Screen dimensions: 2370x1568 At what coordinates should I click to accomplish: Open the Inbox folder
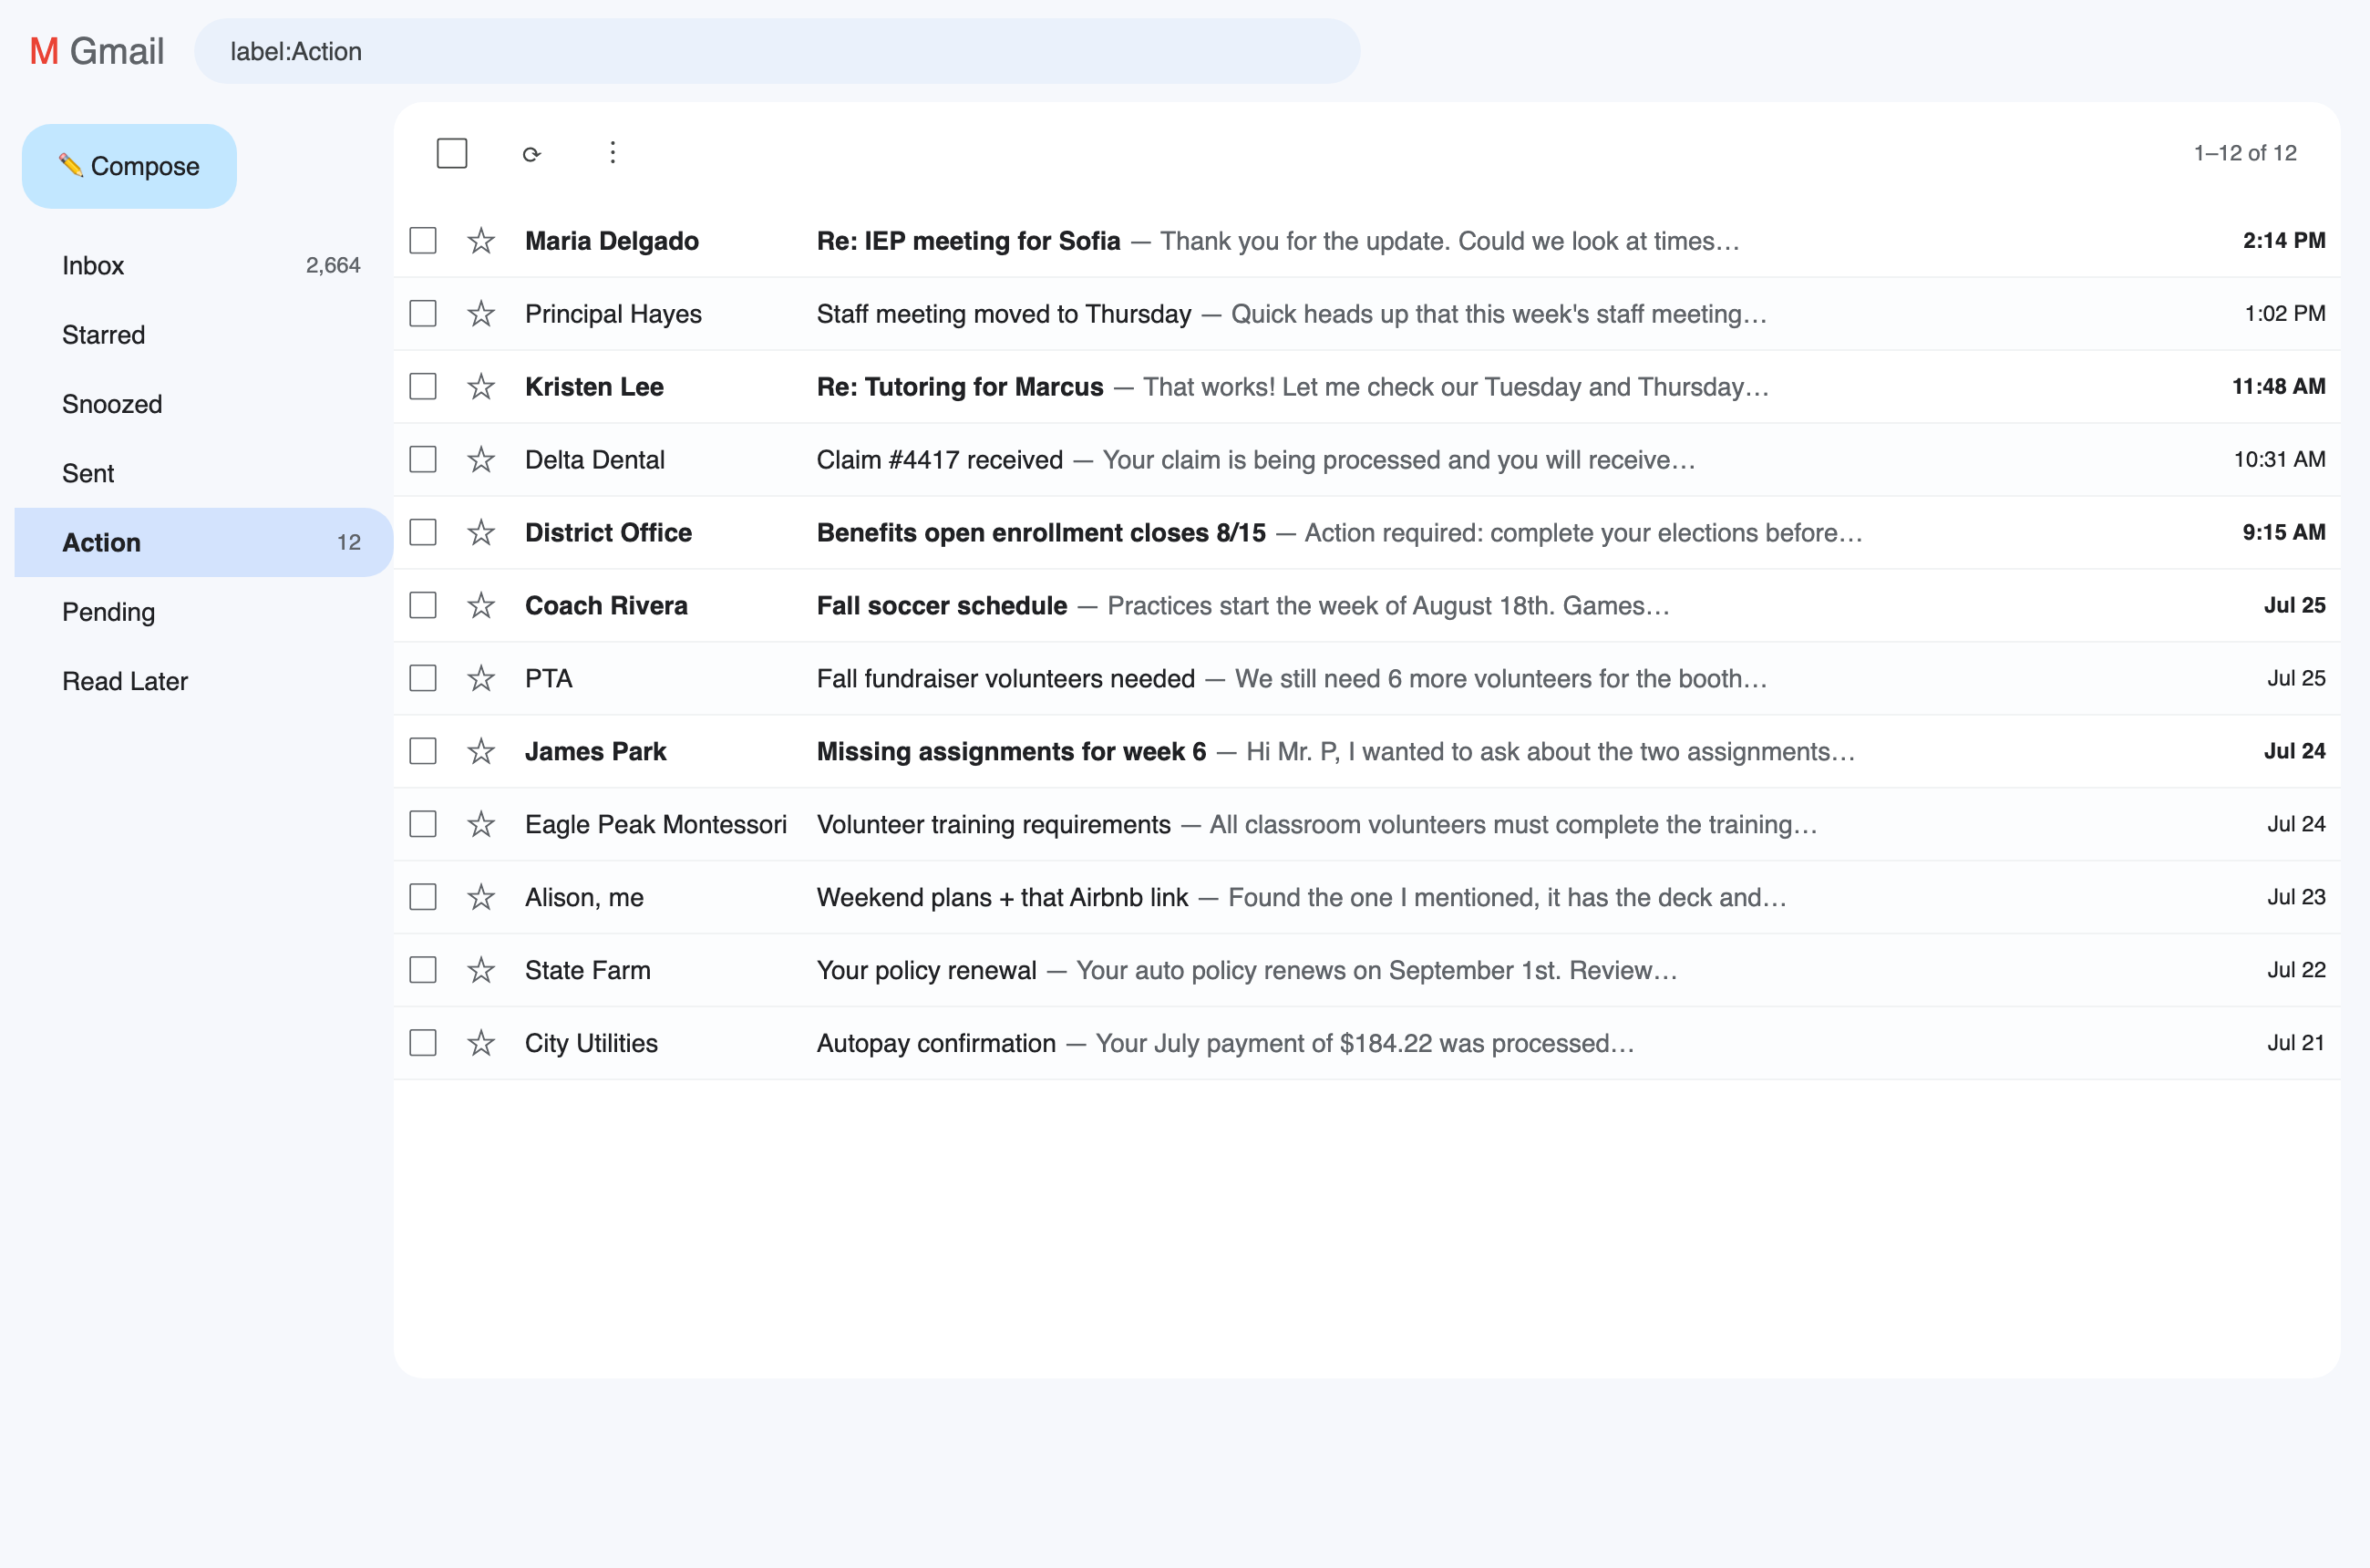tap(204, 266)
